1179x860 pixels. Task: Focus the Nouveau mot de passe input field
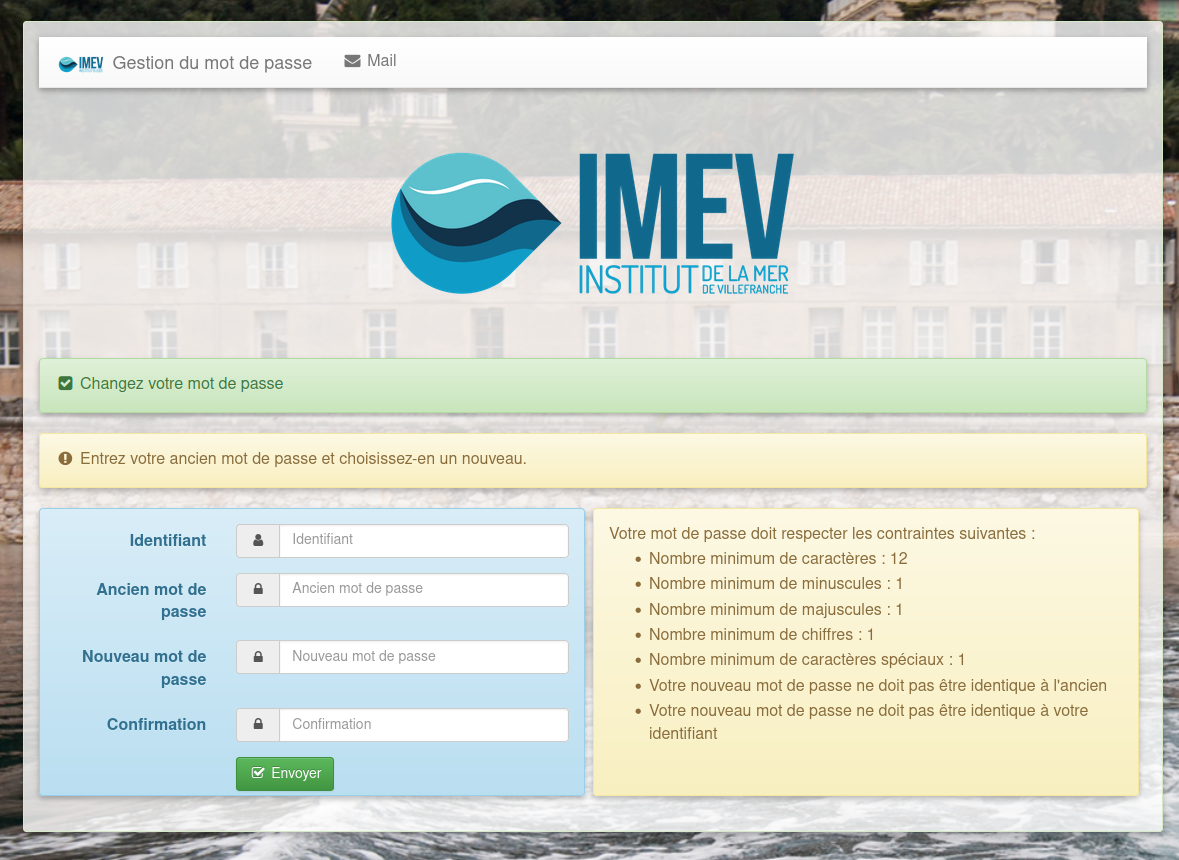click(424, 657)
